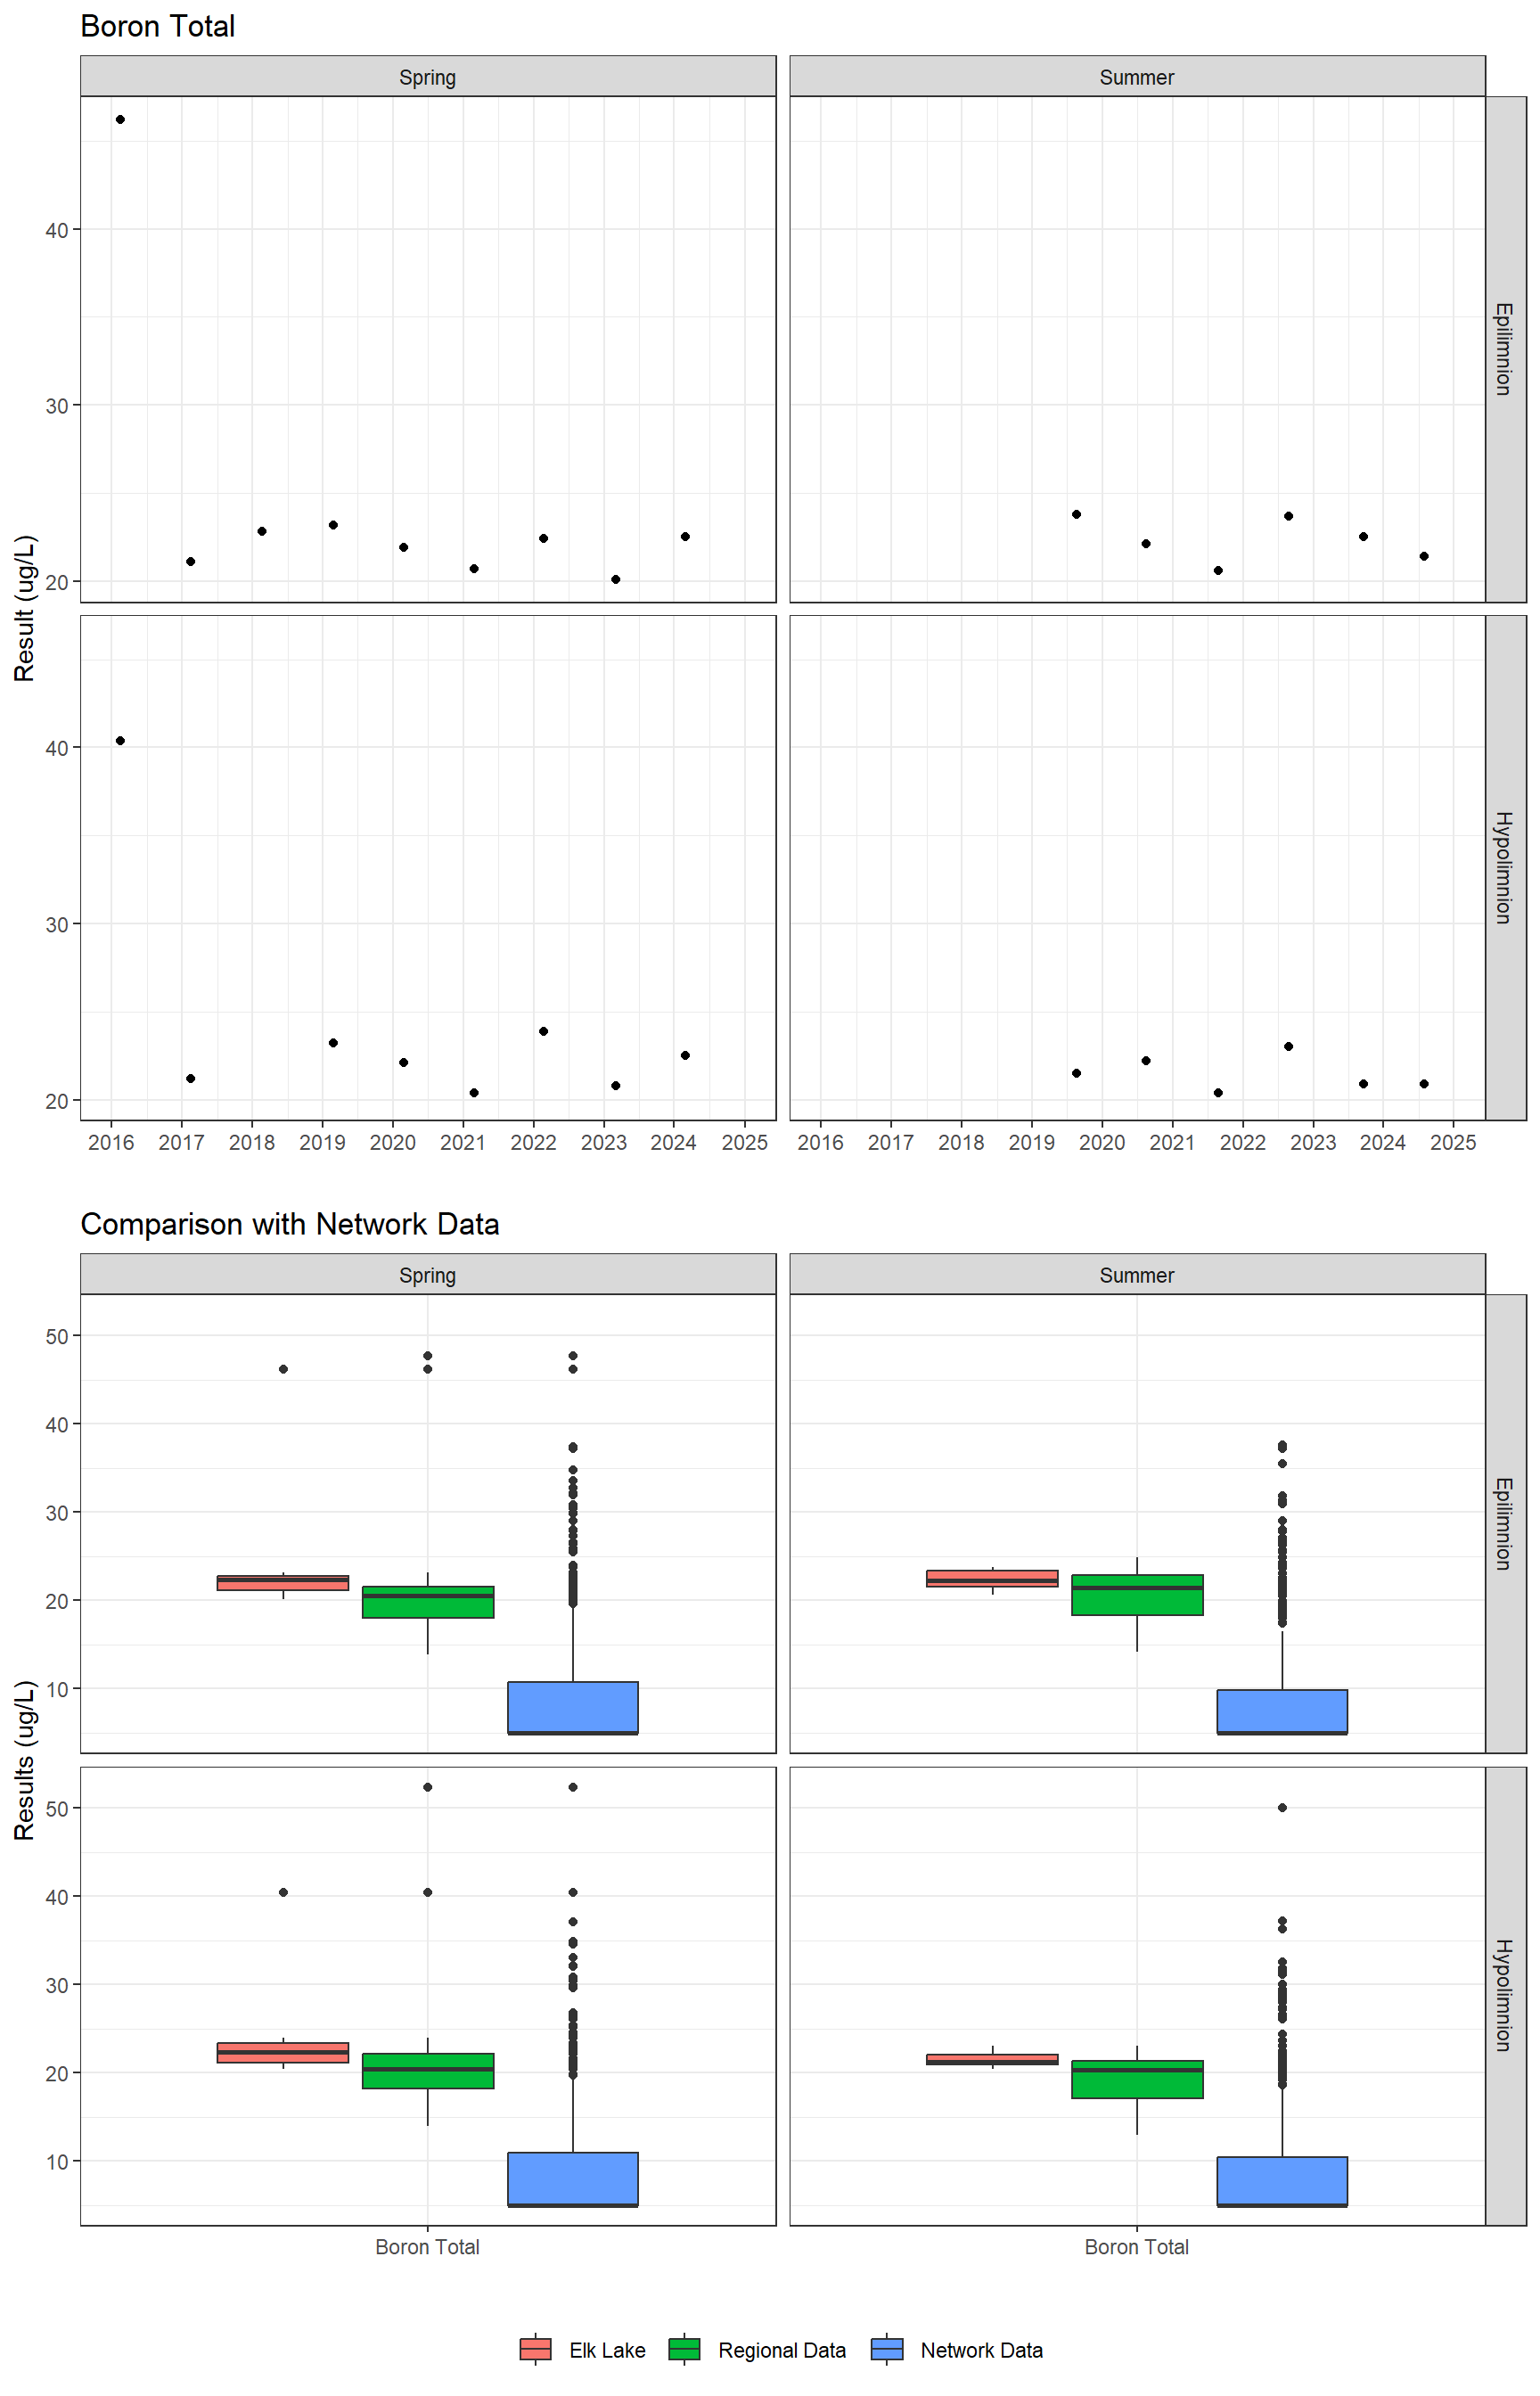
Task: Click the Elk Lake box in Spring Epilimnion comparison
Action: 283,1583
